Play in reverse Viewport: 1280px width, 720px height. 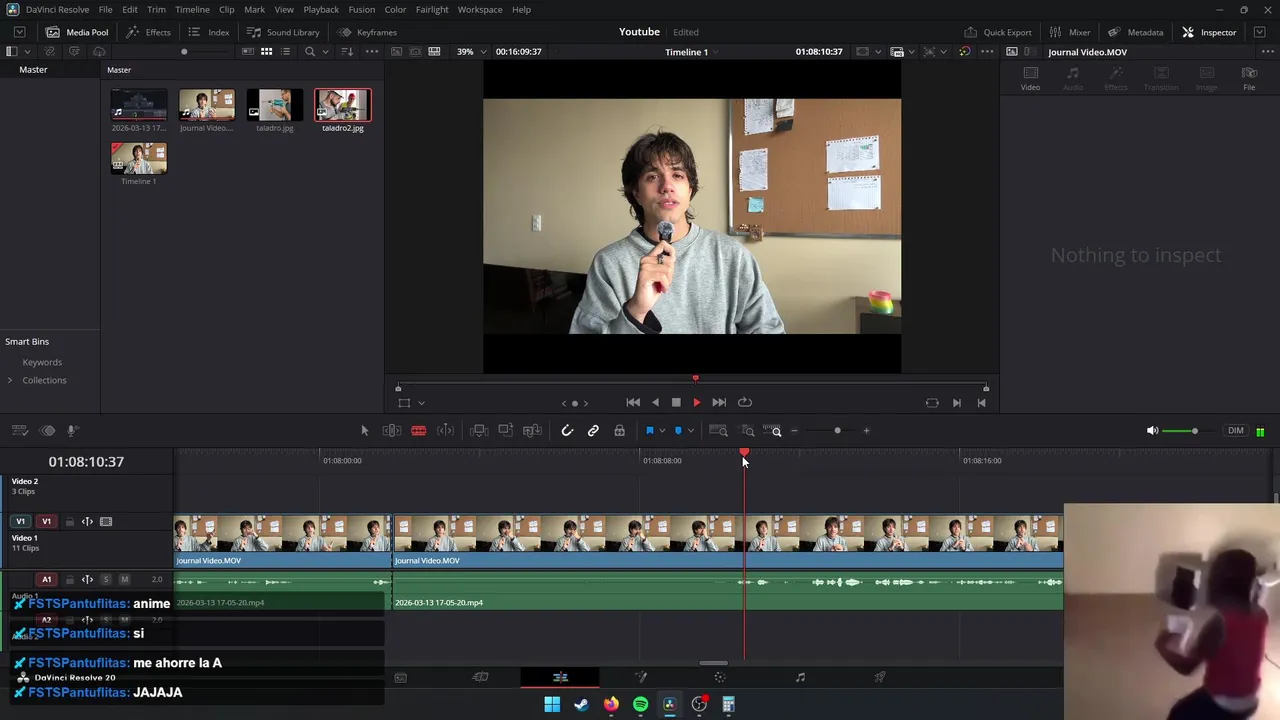(655, 402)
